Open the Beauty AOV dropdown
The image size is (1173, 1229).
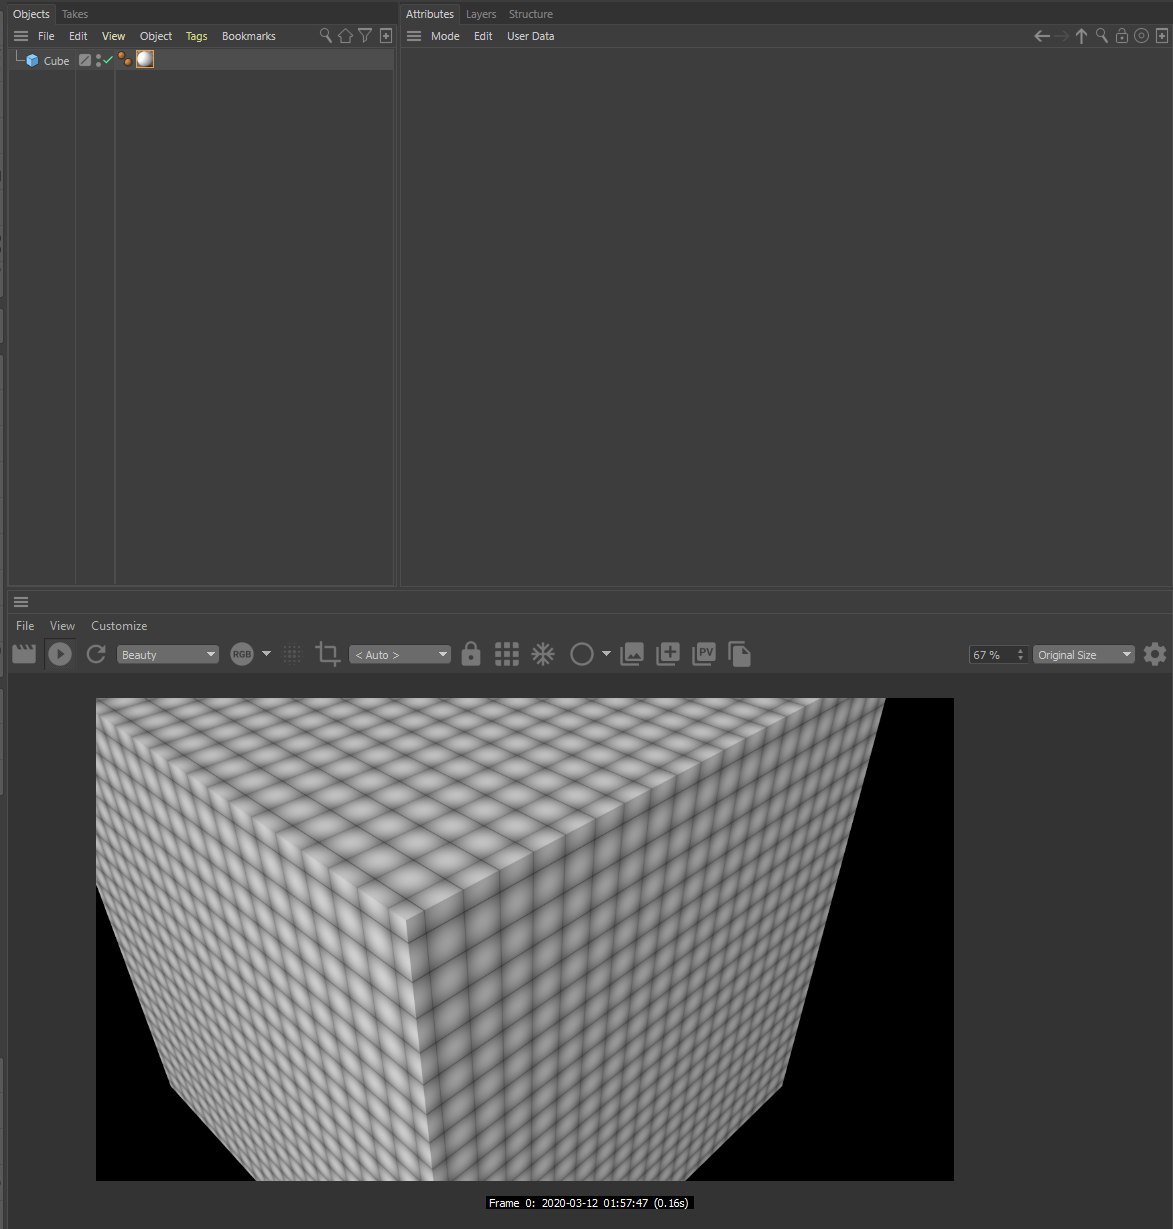tap(168, 655)
